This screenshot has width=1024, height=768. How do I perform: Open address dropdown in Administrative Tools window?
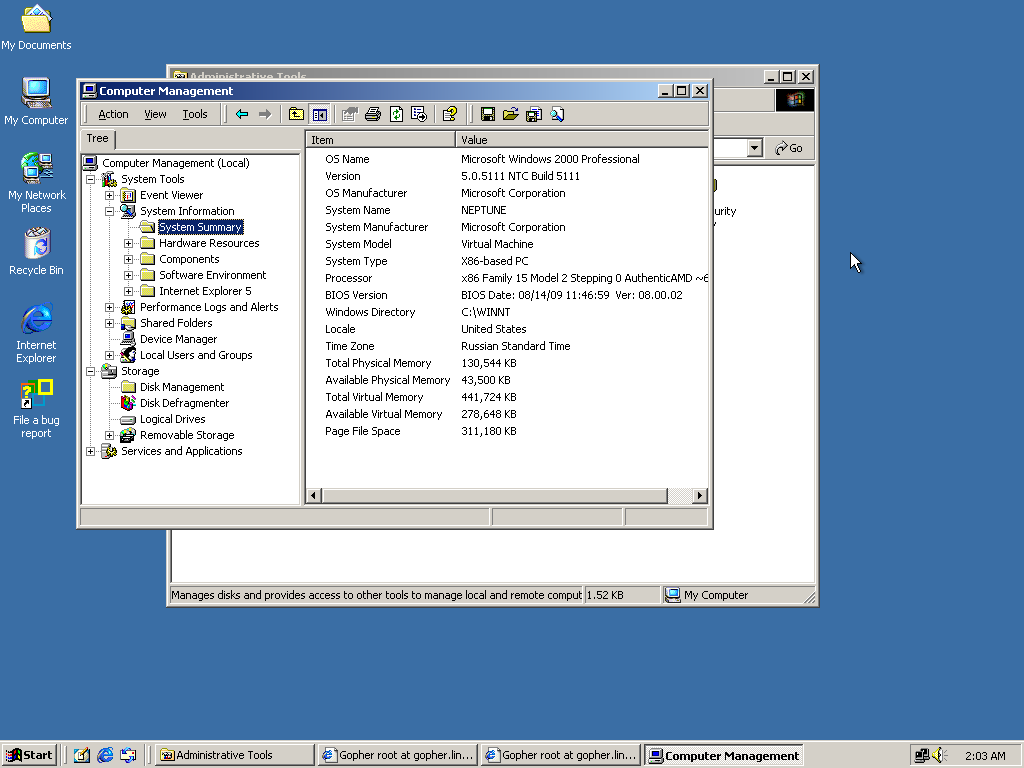754,148
